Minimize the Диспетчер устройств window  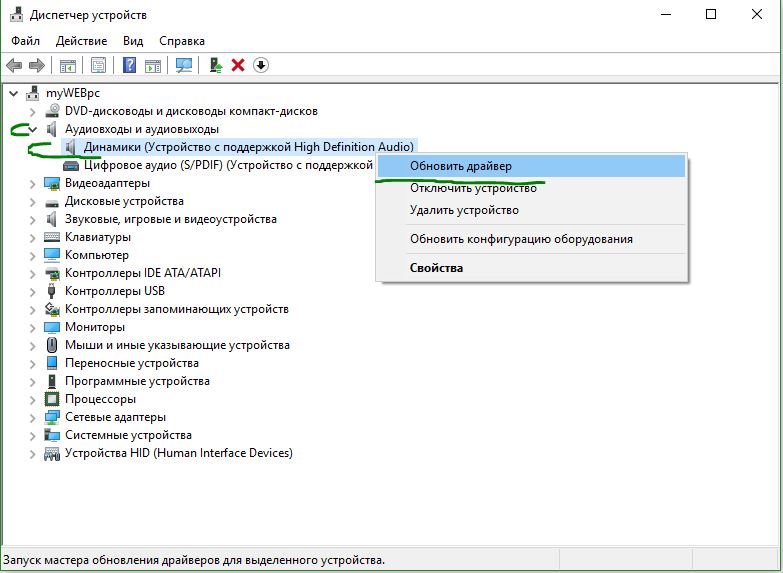point(666,14)
